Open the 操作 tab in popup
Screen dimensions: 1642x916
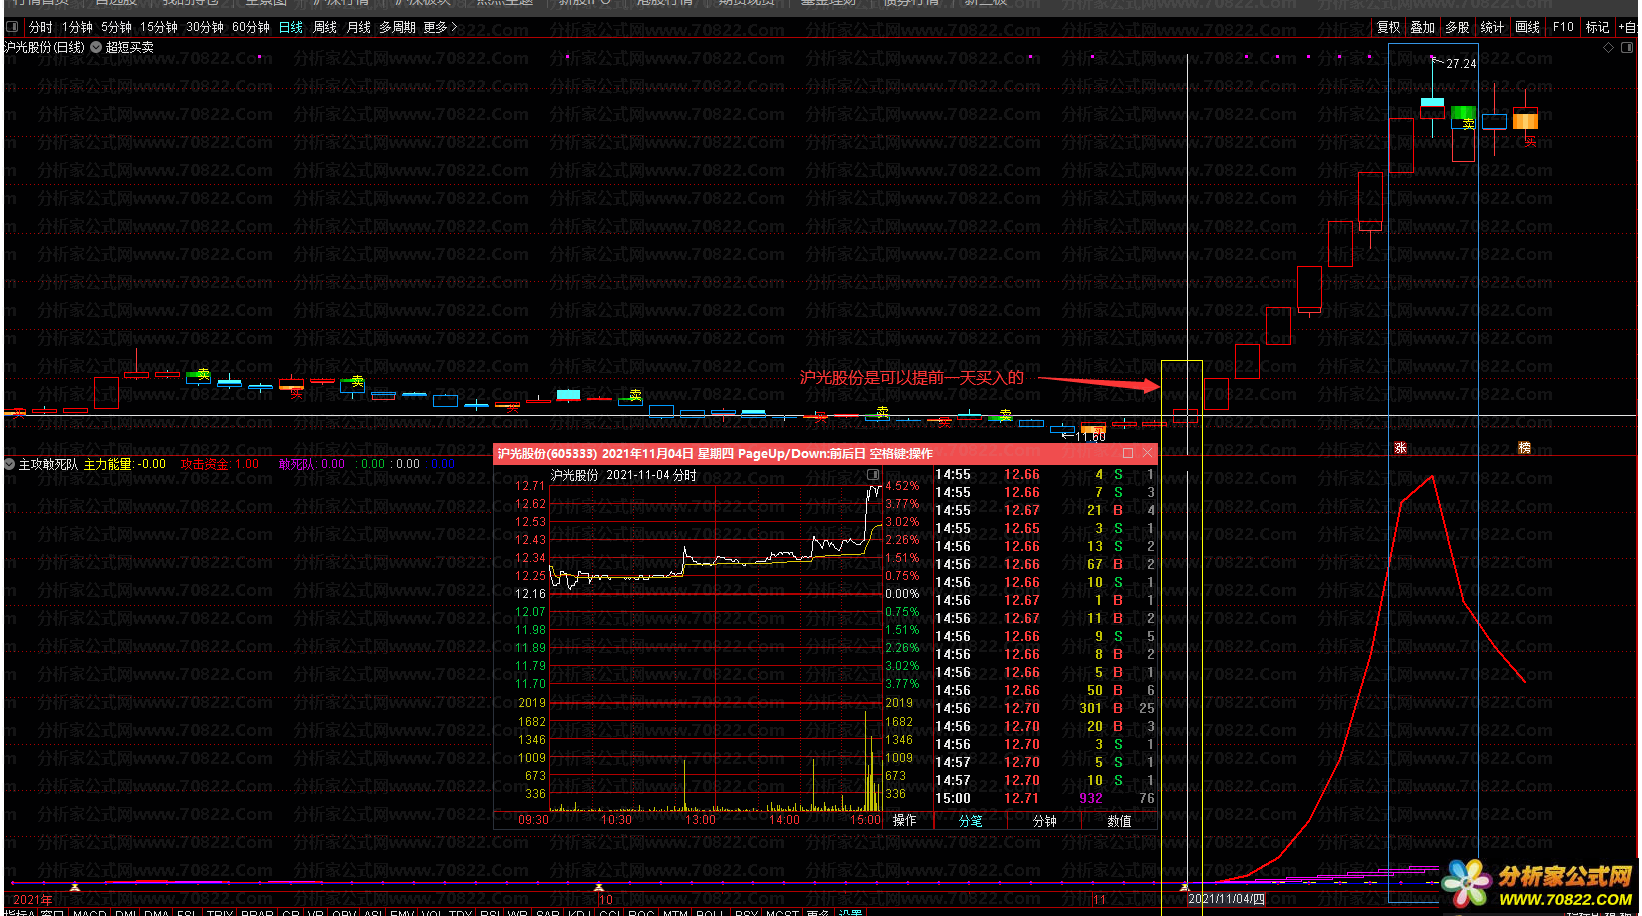coord(905,820)
